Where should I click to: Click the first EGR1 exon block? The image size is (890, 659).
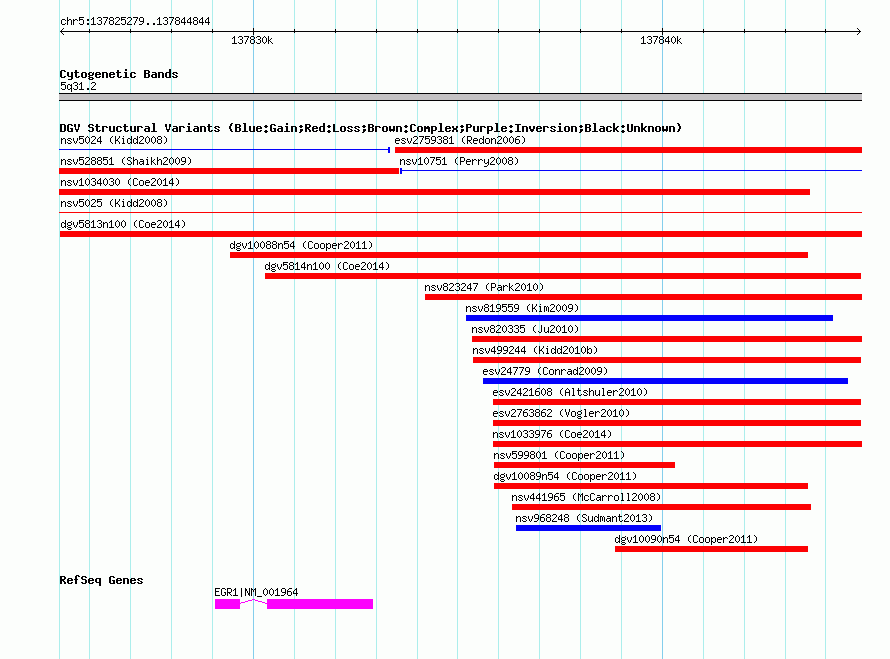(x=228, y=604)
